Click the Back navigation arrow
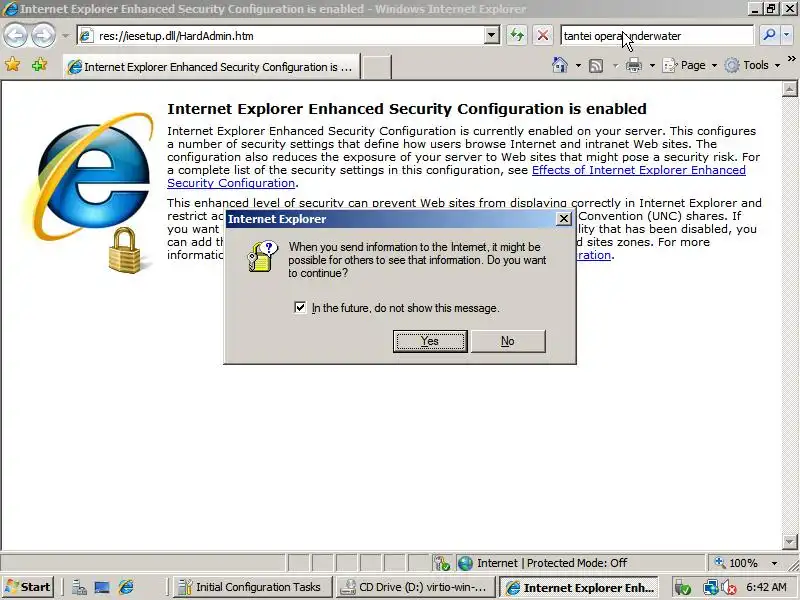 [x=16, y=35]
